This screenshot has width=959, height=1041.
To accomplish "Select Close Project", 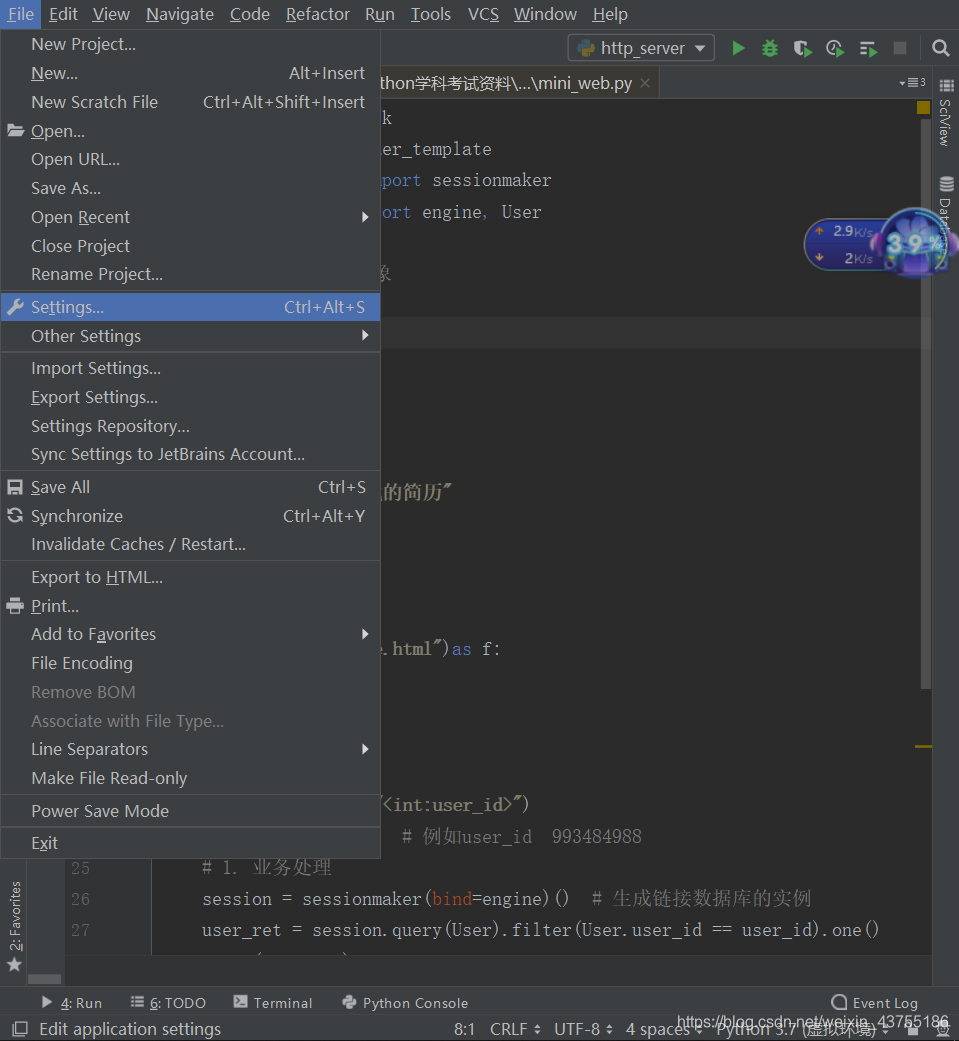I will point(191,246).
